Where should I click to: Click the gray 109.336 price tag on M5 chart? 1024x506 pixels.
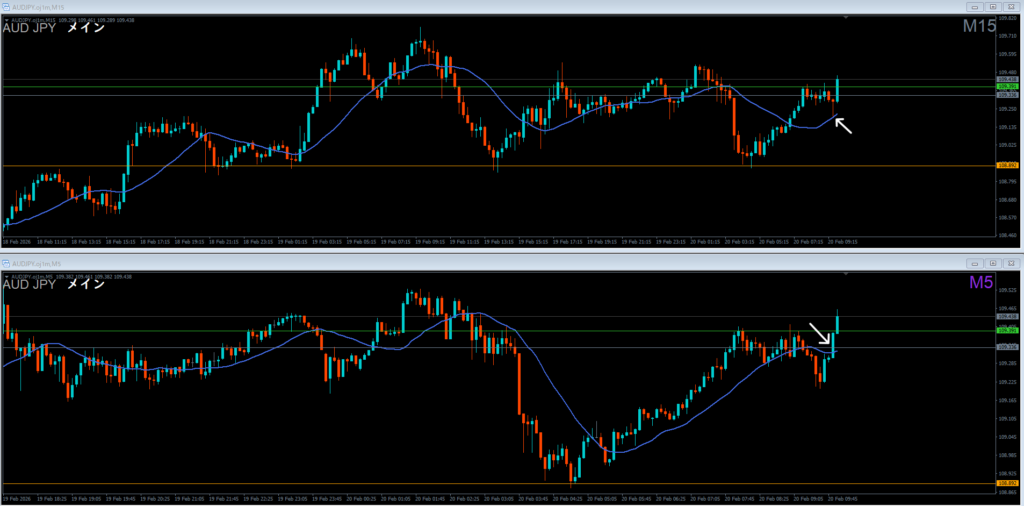pos(1008,347)
